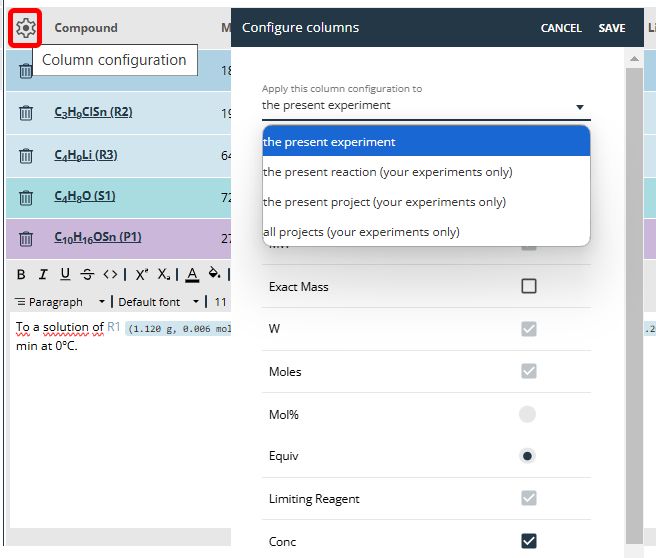Open the Paragraph style dropdown
Screen dimensions: 656x558
click(x=59, y=302)
